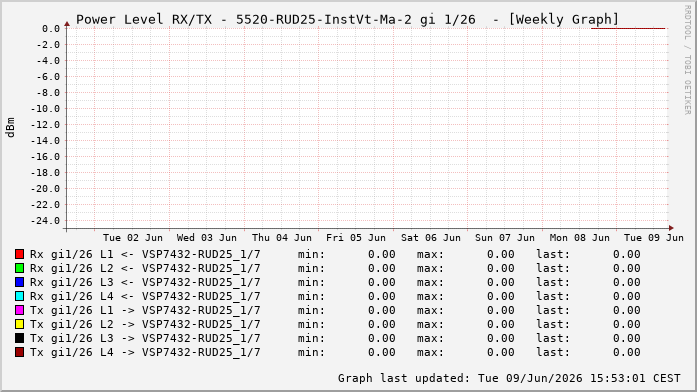Click the Graph last updated timestamp
The image size is (697, 392).
[x=509, y=378]
